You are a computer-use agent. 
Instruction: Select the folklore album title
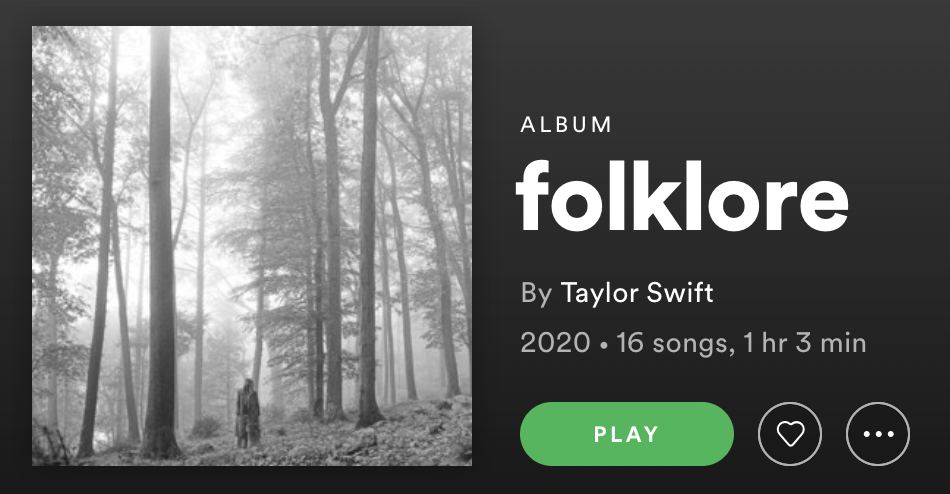[682, 196]
